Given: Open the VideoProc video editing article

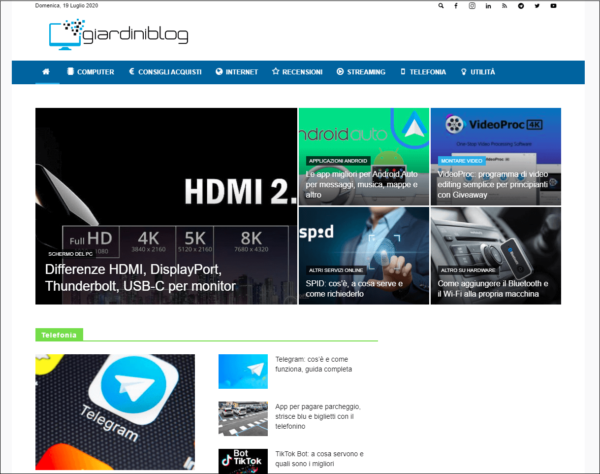Looking at the screenshot, I should pyautogui.click(x=493, y=184).
